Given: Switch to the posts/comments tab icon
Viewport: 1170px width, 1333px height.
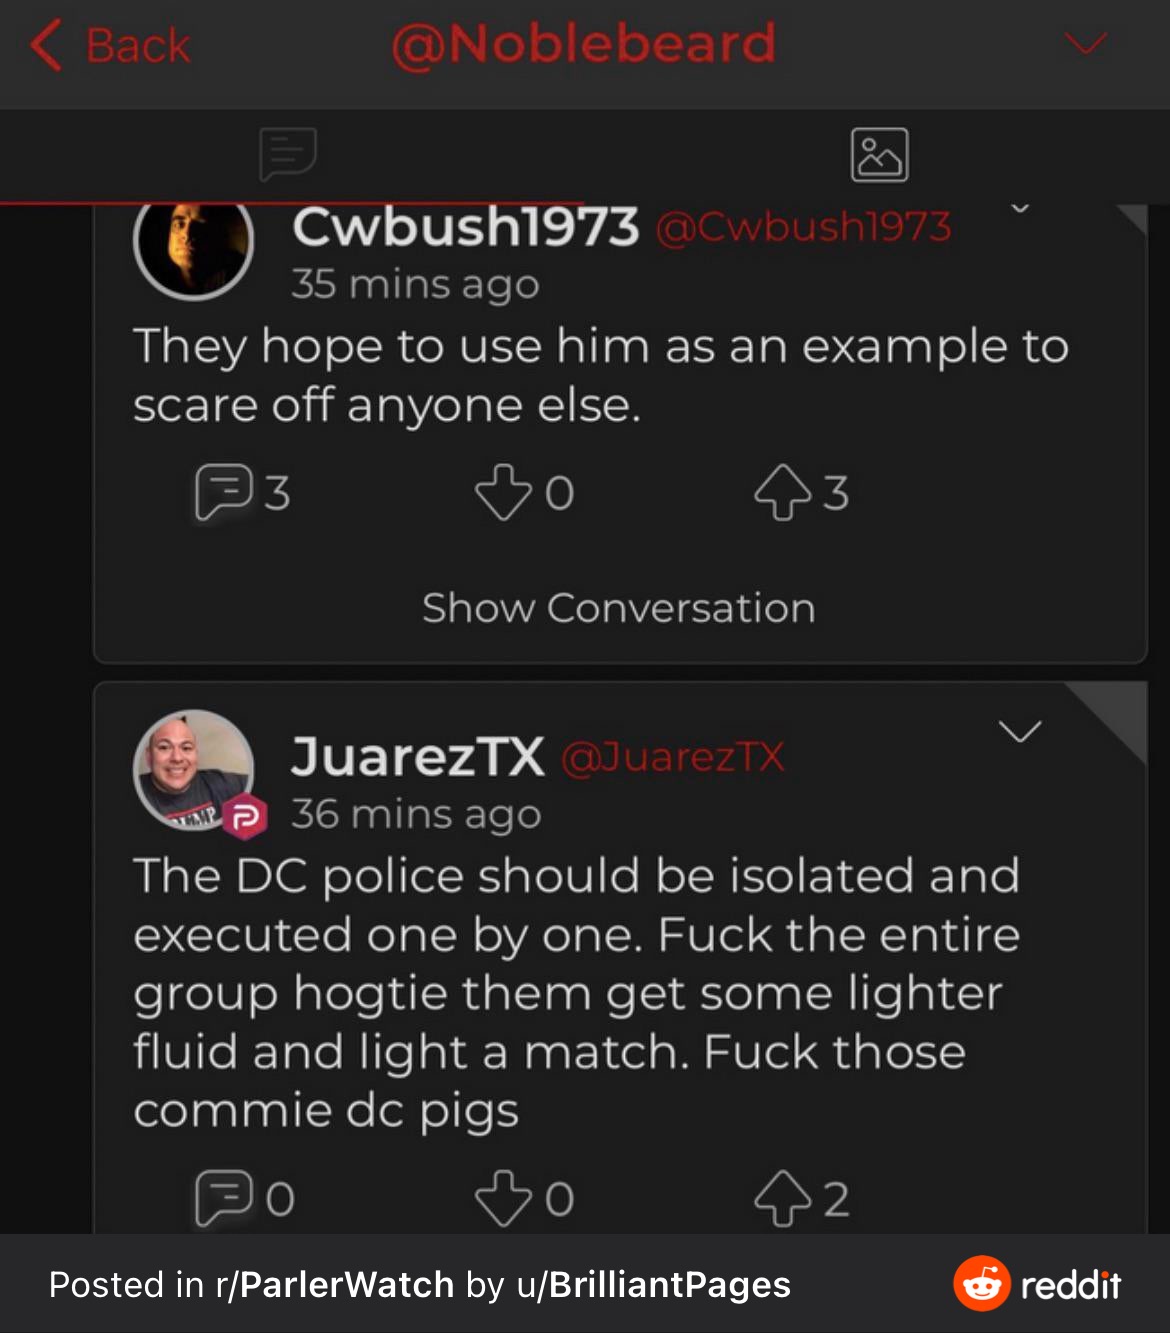Looking at the screenshot, I should click(288, 154).
